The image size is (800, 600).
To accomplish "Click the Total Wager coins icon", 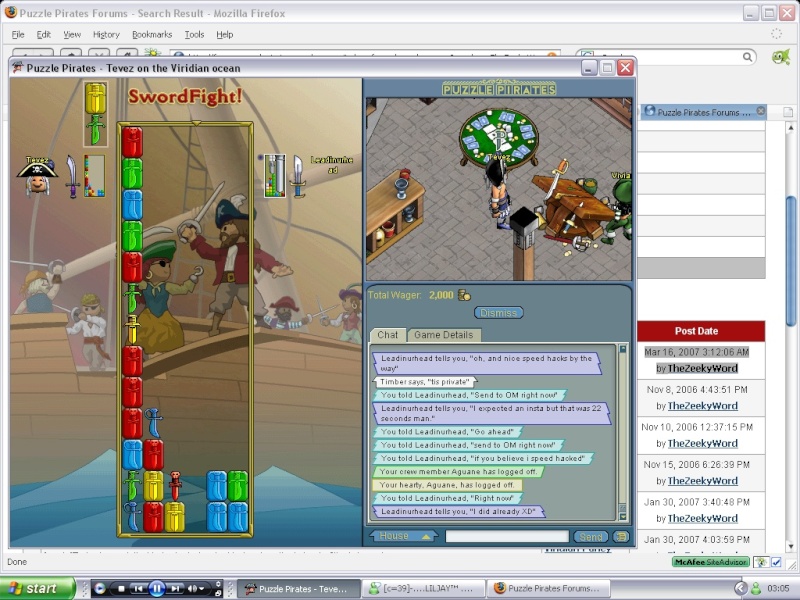I will pos(464,295).
